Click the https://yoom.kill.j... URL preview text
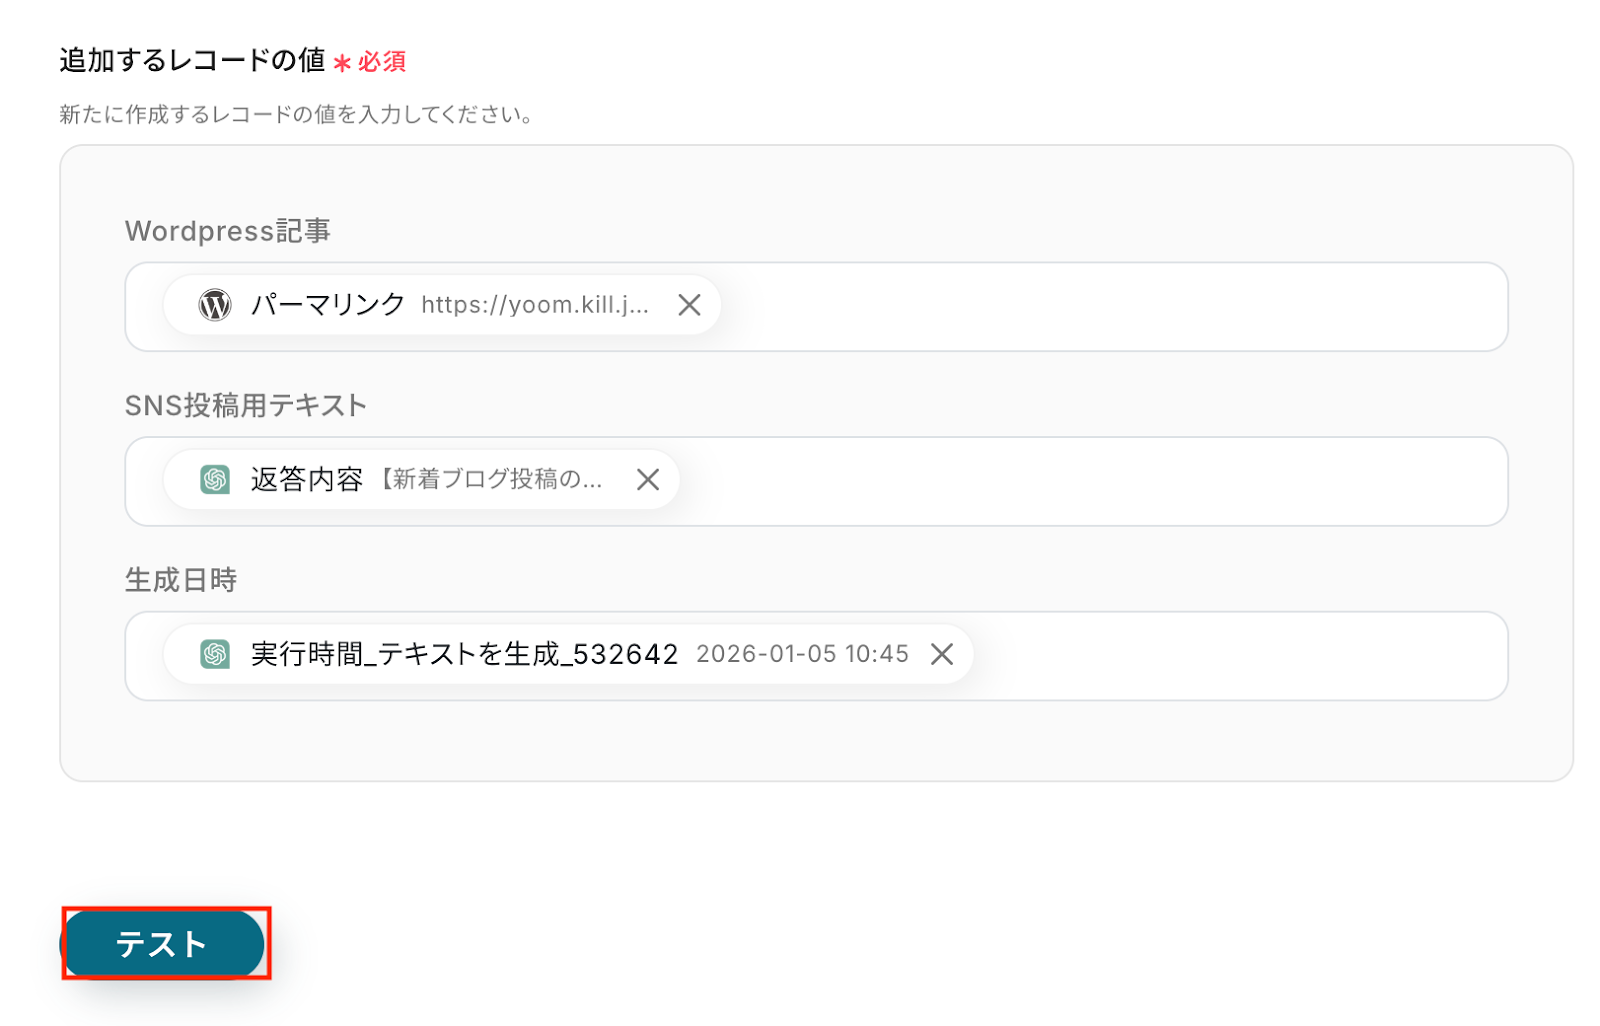1600x1026 pixels. [535, 305]
